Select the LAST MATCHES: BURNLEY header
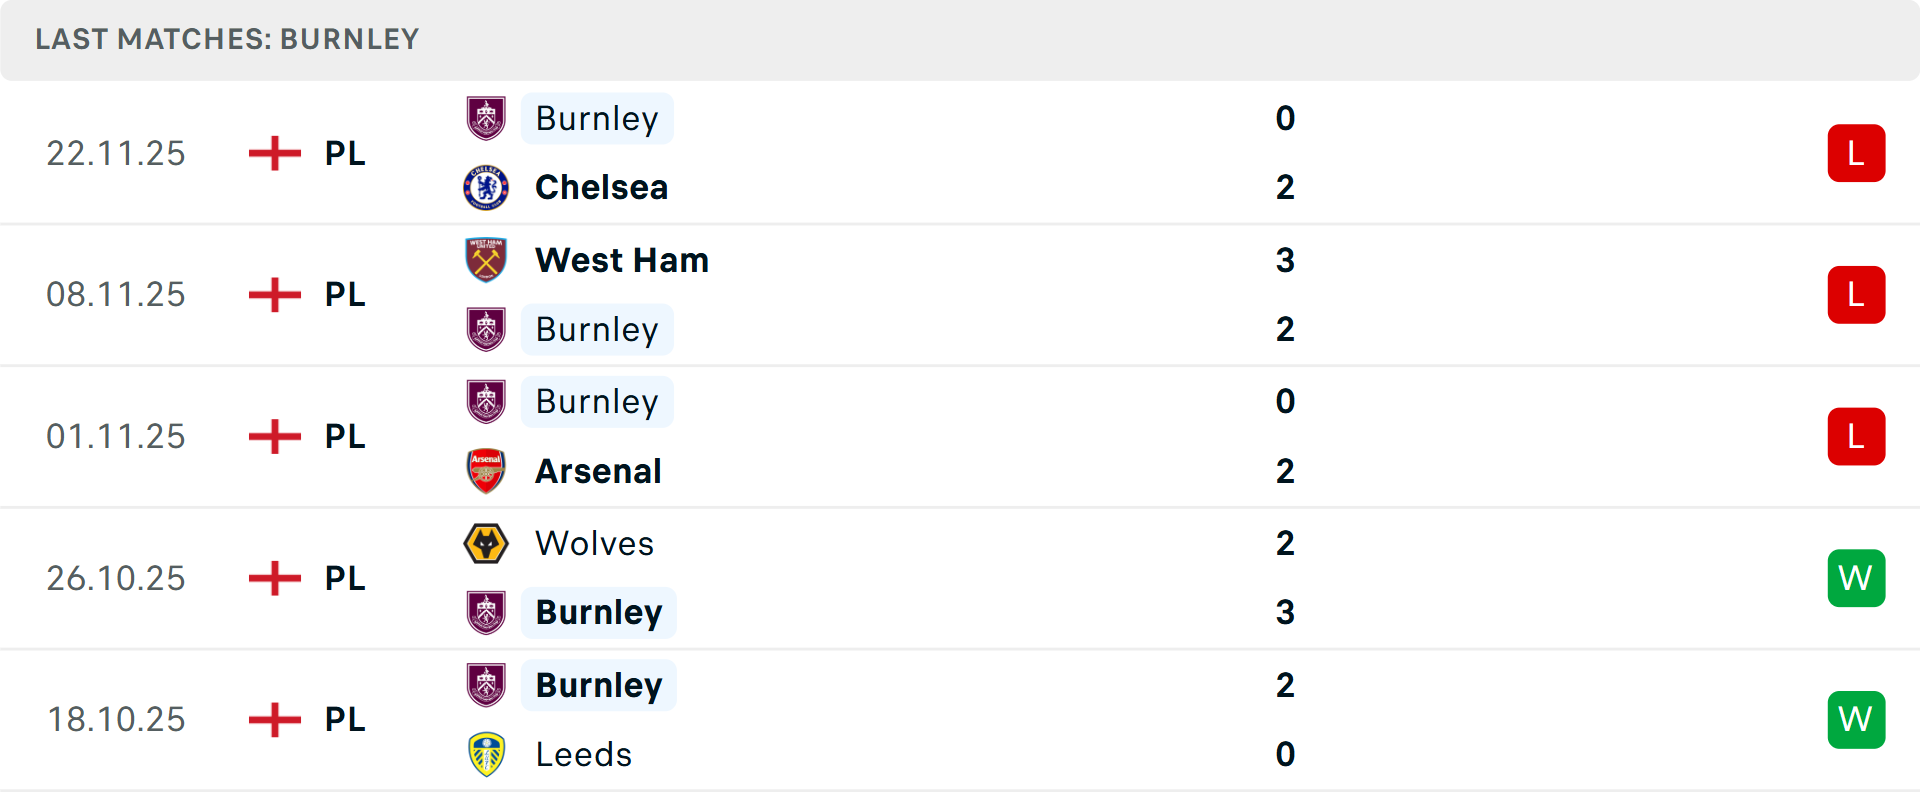Image resolution: width=1920 pixels, height=792 pixels. coord(227,40)
